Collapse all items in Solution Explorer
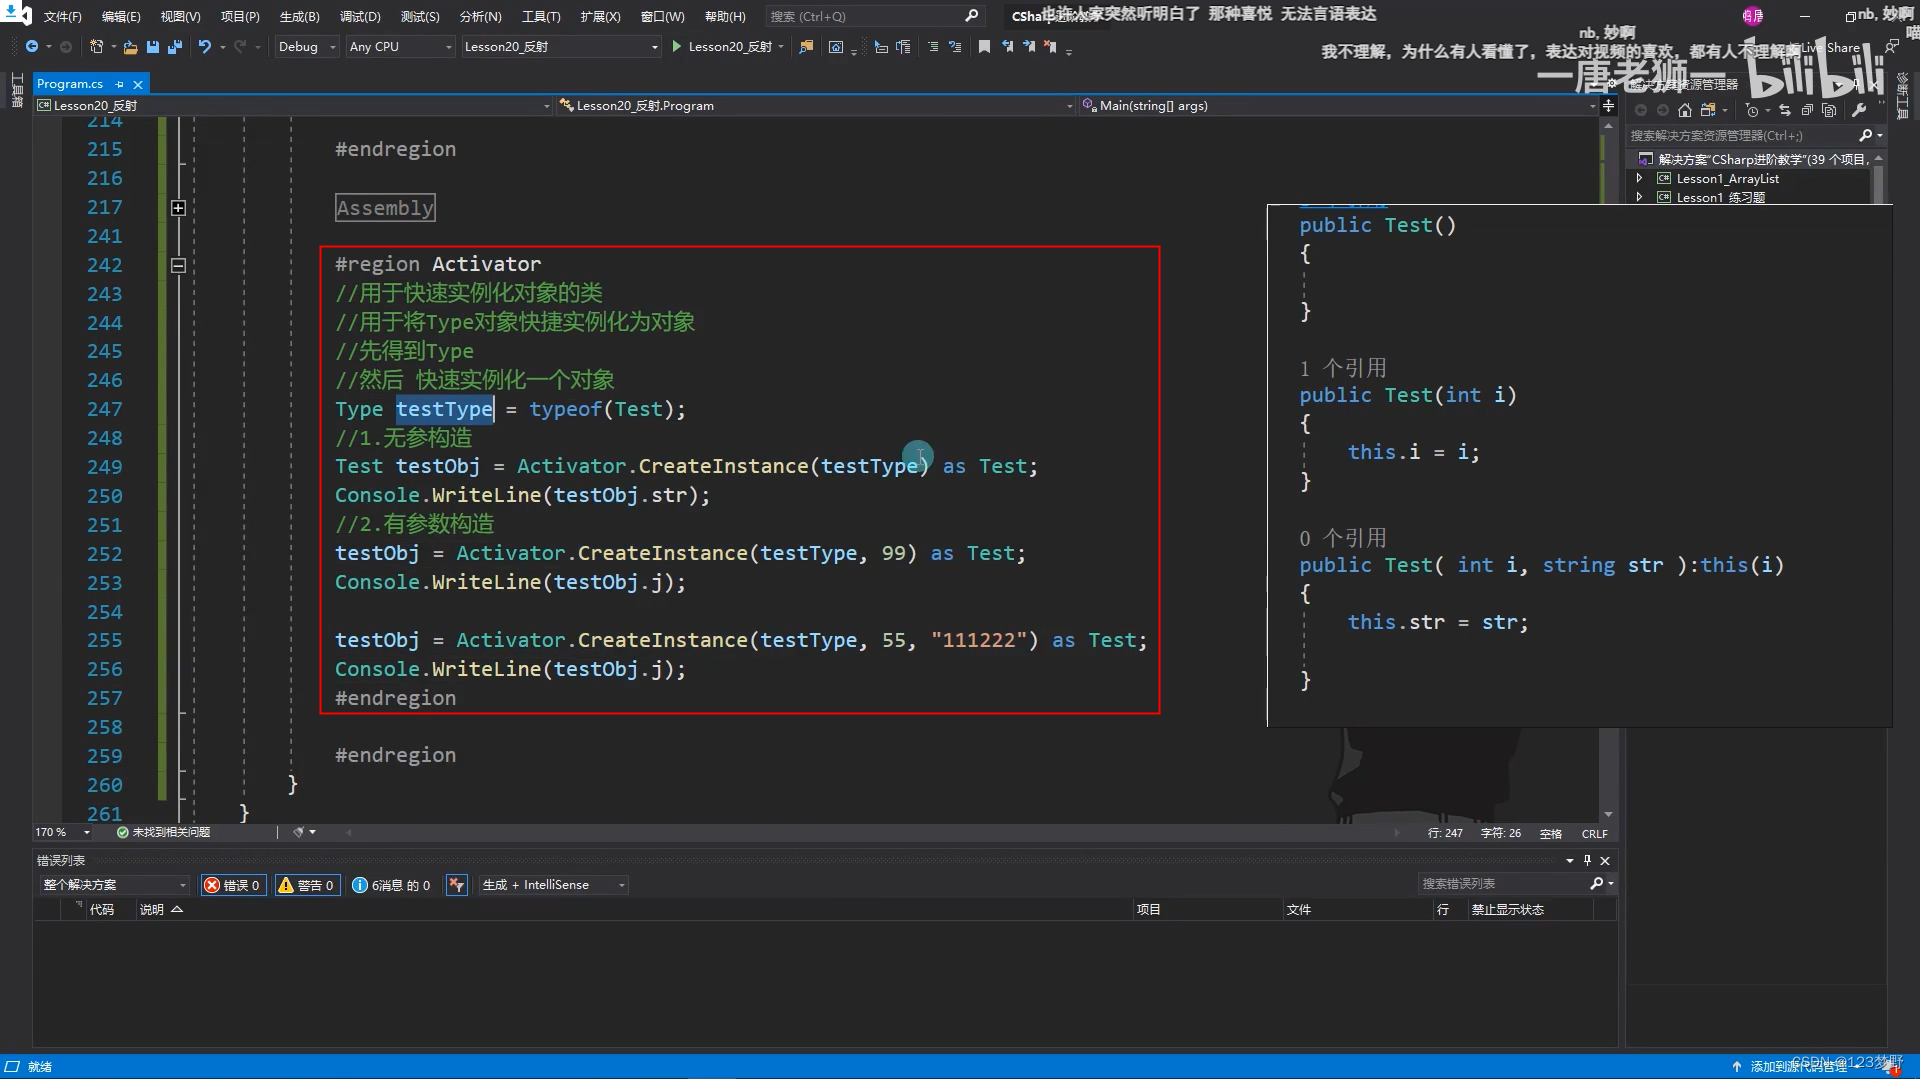 1807,110
